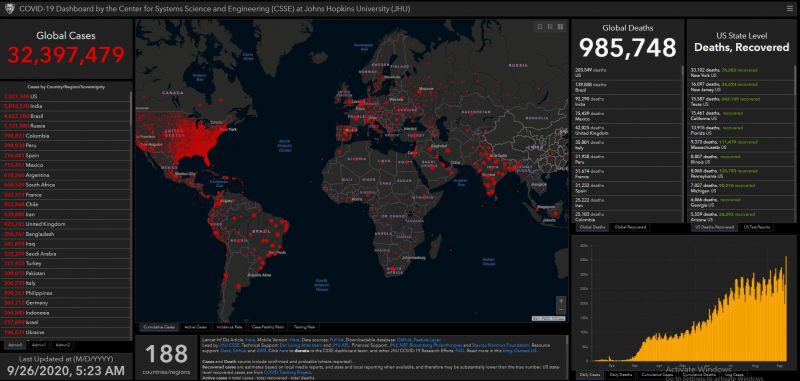Image resolution: width=800 pixels, height=381 pixels.
Task: Open the Contact US link
Action: coord(526,350)
